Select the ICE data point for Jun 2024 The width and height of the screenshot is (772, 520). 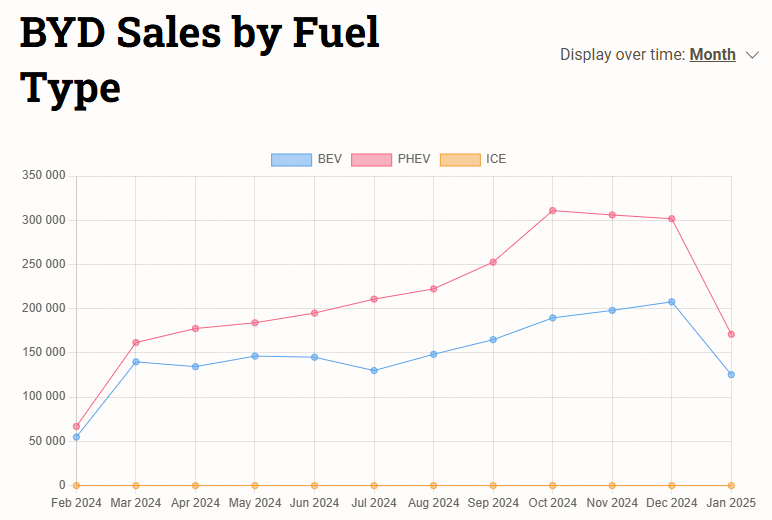tap(314, 485)
